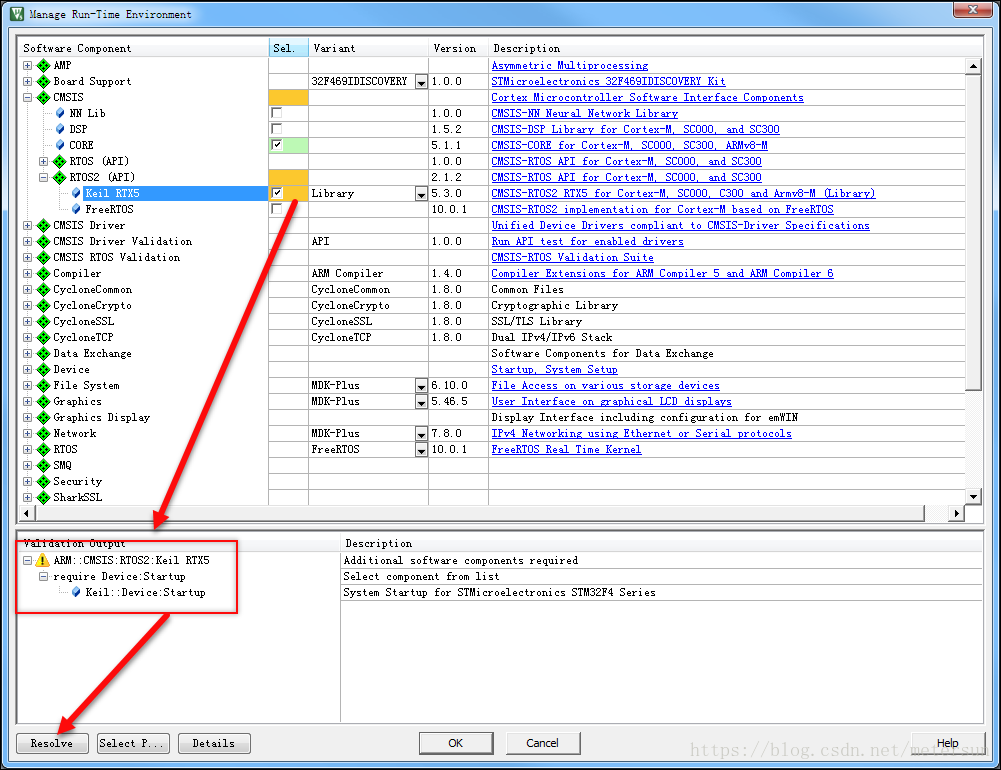
Task: Open the Asymmetric Multiprocessing link
Action: (569, 65)
